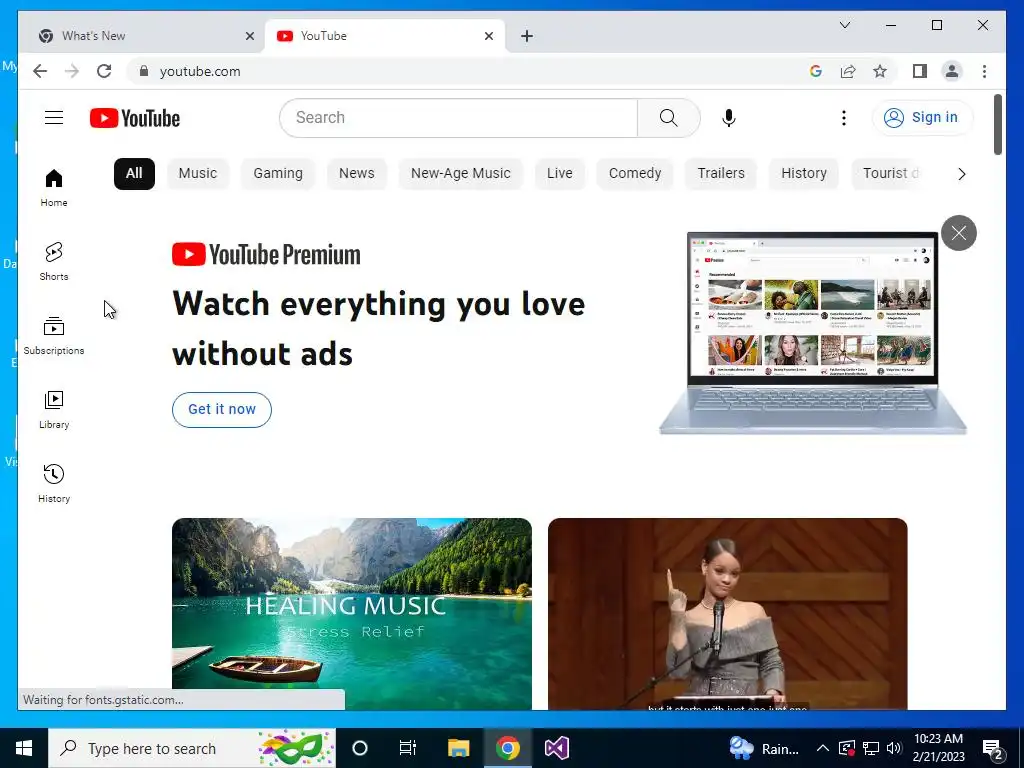Open the YouTube hamburger guide menu
Screen dimensions: 1024x768
pos(54,118)
